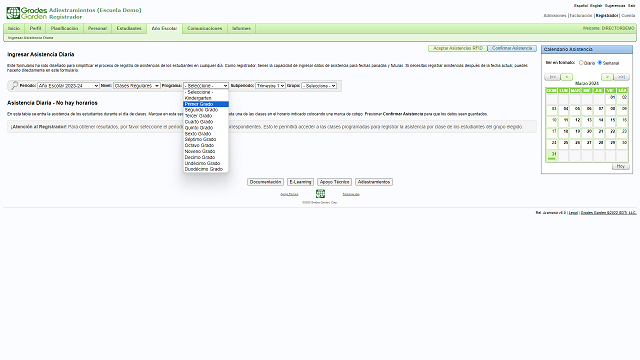The height and width of the screenshot is (360, 640).
Task: Select March 31 in the calendar
Action: pyautogui.click(x=552, y=156)
